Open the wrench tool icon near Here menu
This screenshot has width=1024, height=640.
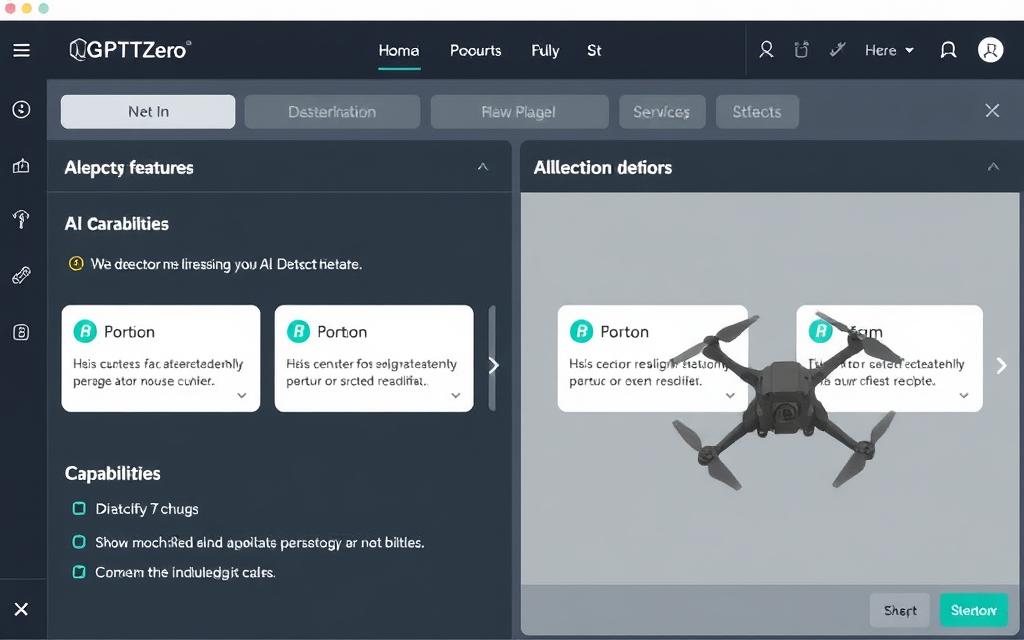tap(837, 48)
